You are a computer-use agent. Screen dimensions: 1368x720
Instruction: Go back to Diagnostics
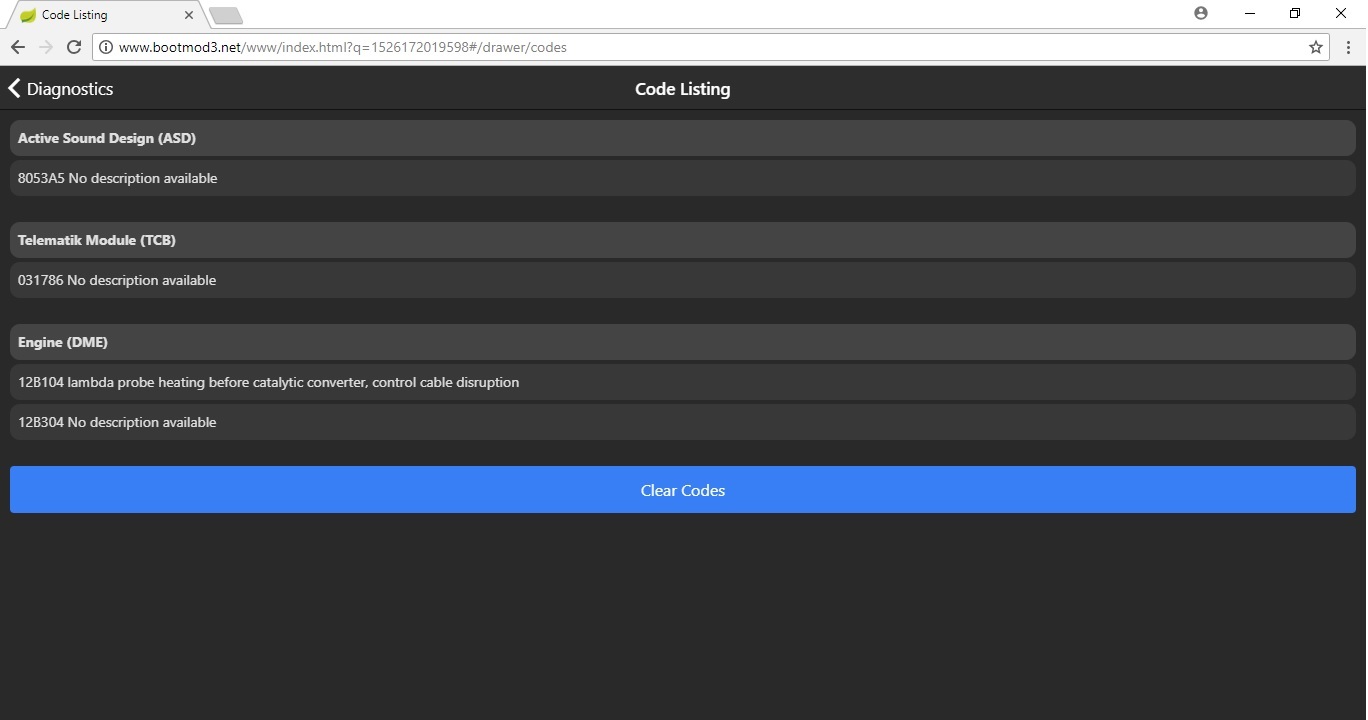point(61,89)
